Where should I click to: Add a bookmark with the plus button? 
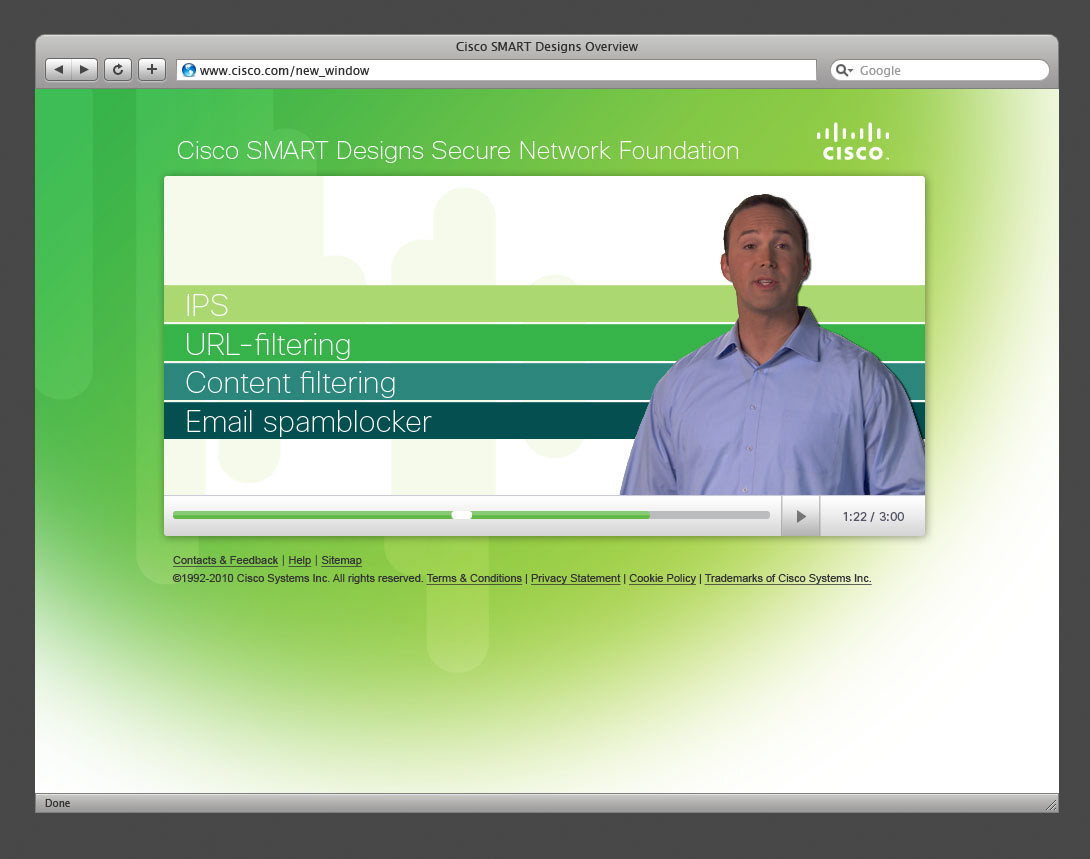click(x=152, y=69)
